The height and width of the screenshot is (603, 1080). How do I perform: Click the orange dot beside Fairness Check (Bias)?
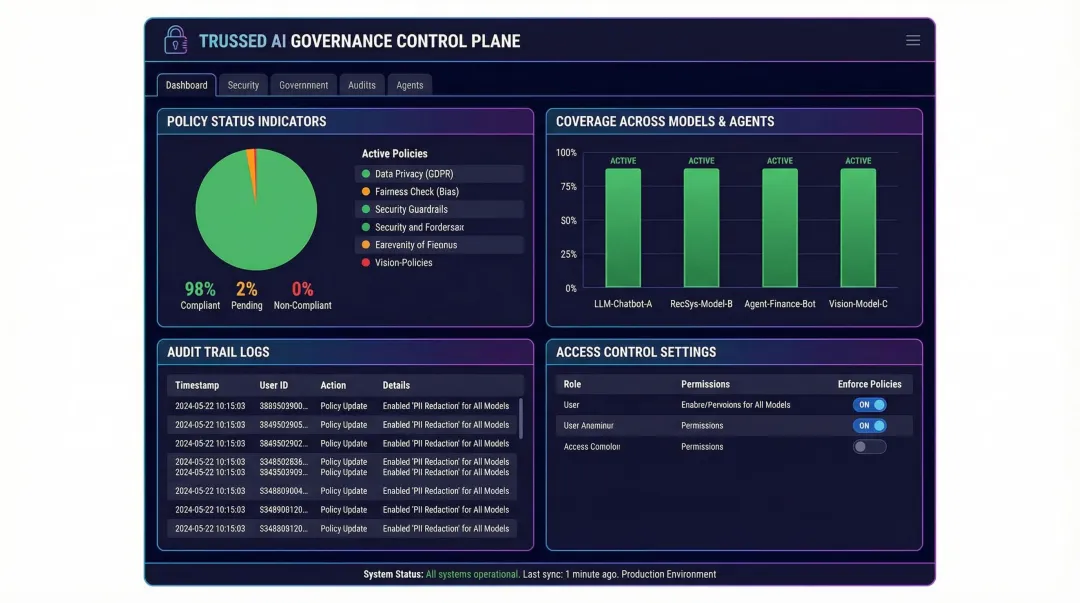[366, 191]
